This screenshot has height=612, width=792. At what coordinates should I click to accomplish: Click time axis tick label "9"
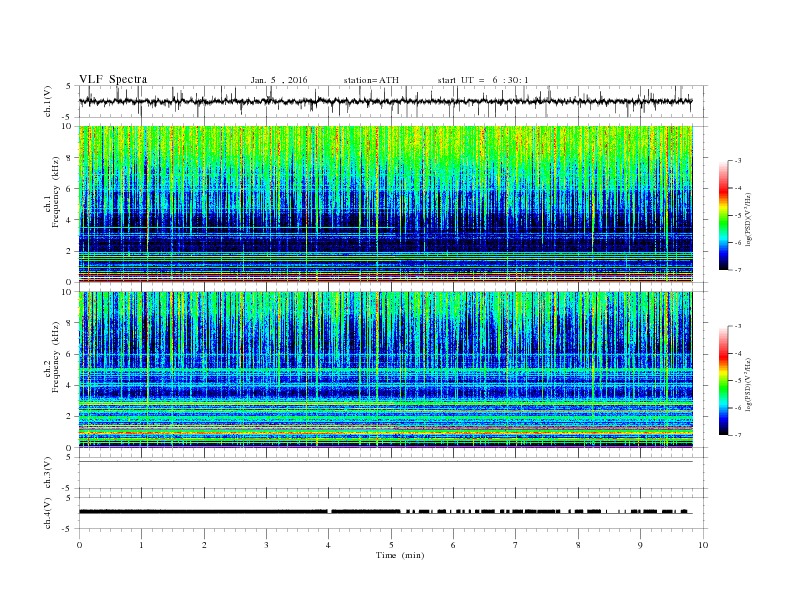coord(640,545)
